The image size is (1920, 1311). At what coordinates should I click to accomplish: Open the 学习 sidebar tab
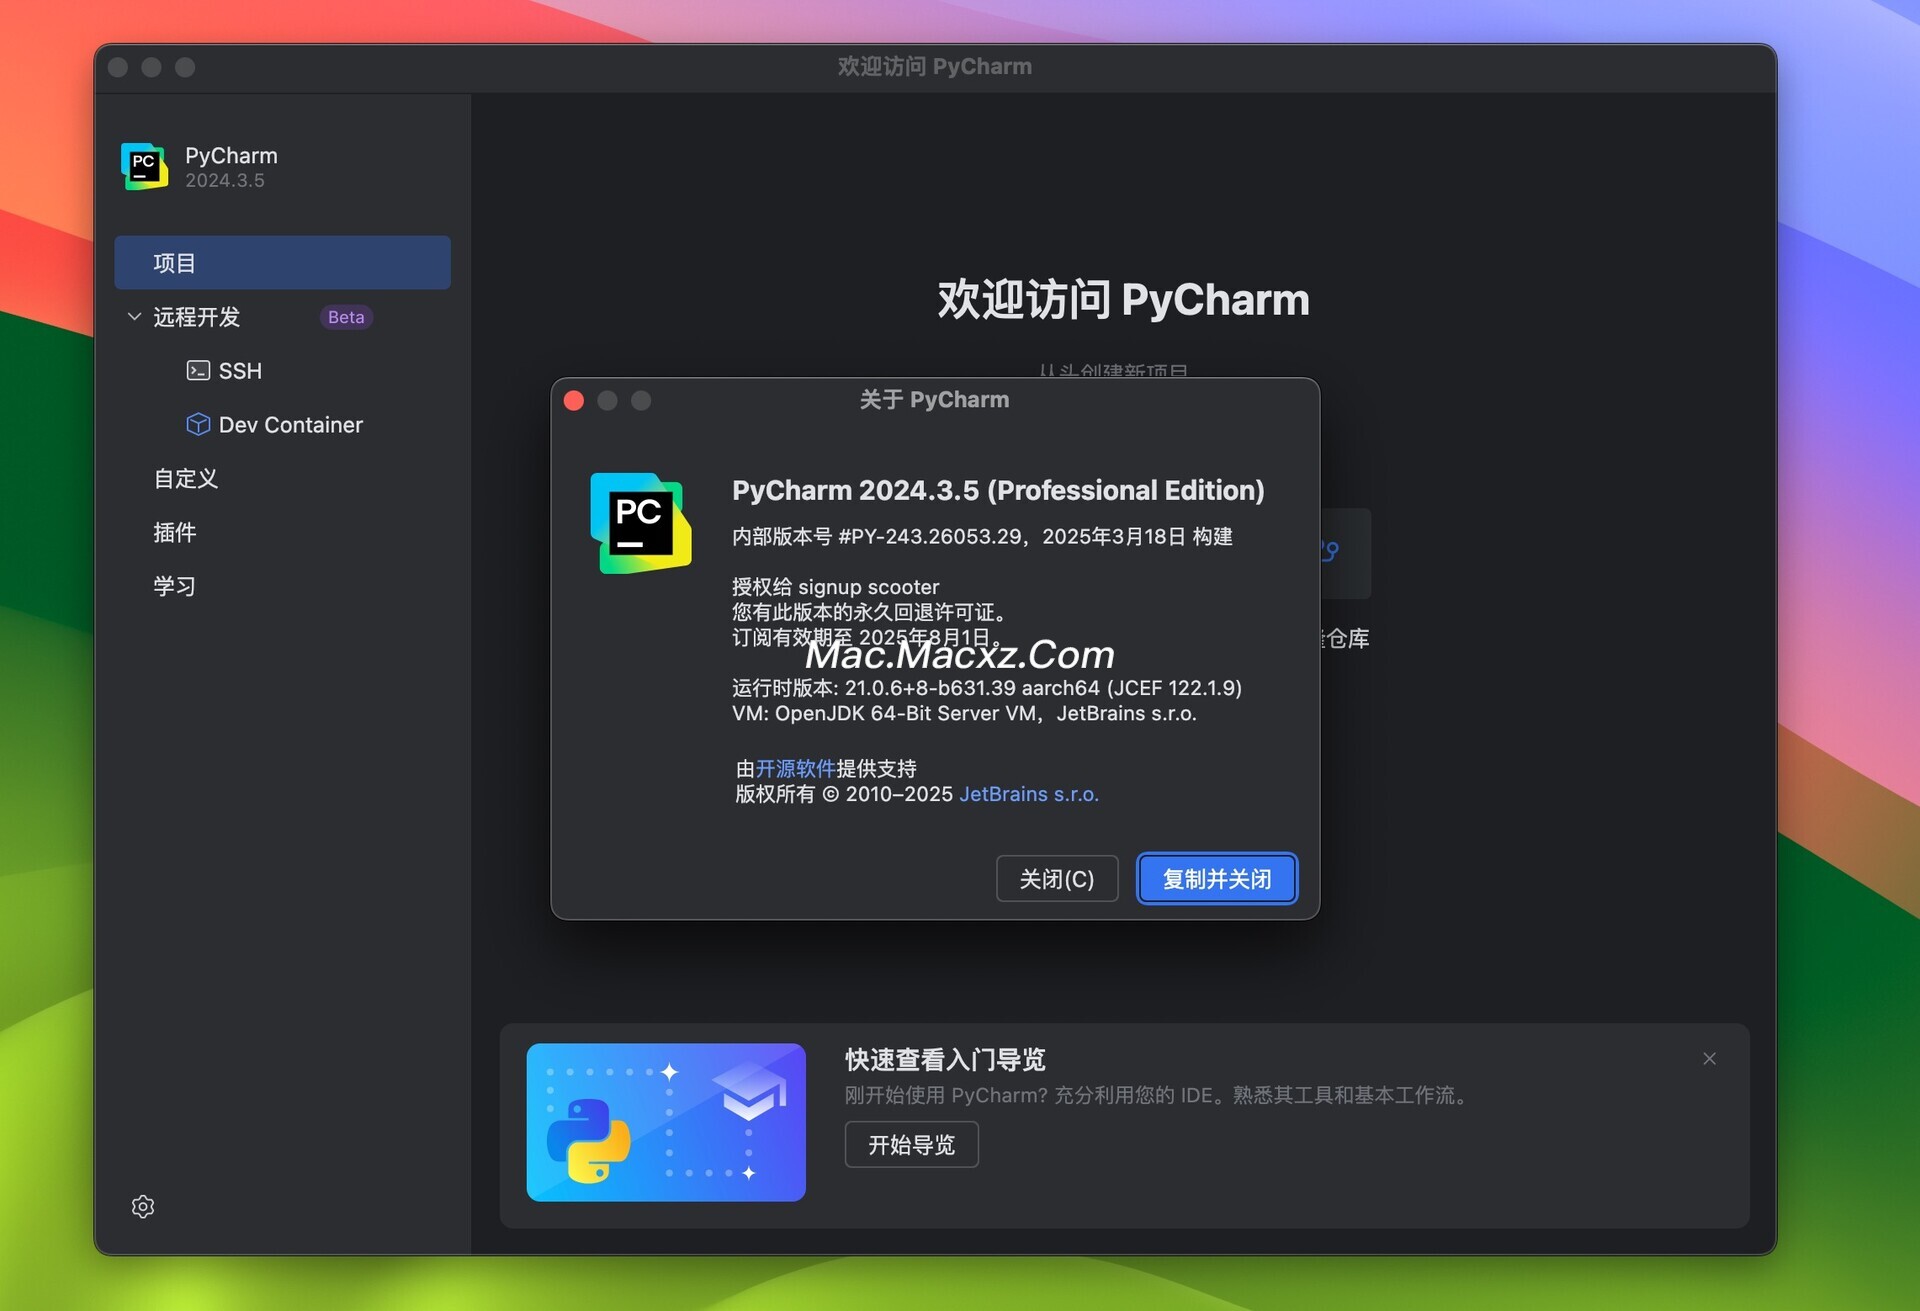click(174, 586)
